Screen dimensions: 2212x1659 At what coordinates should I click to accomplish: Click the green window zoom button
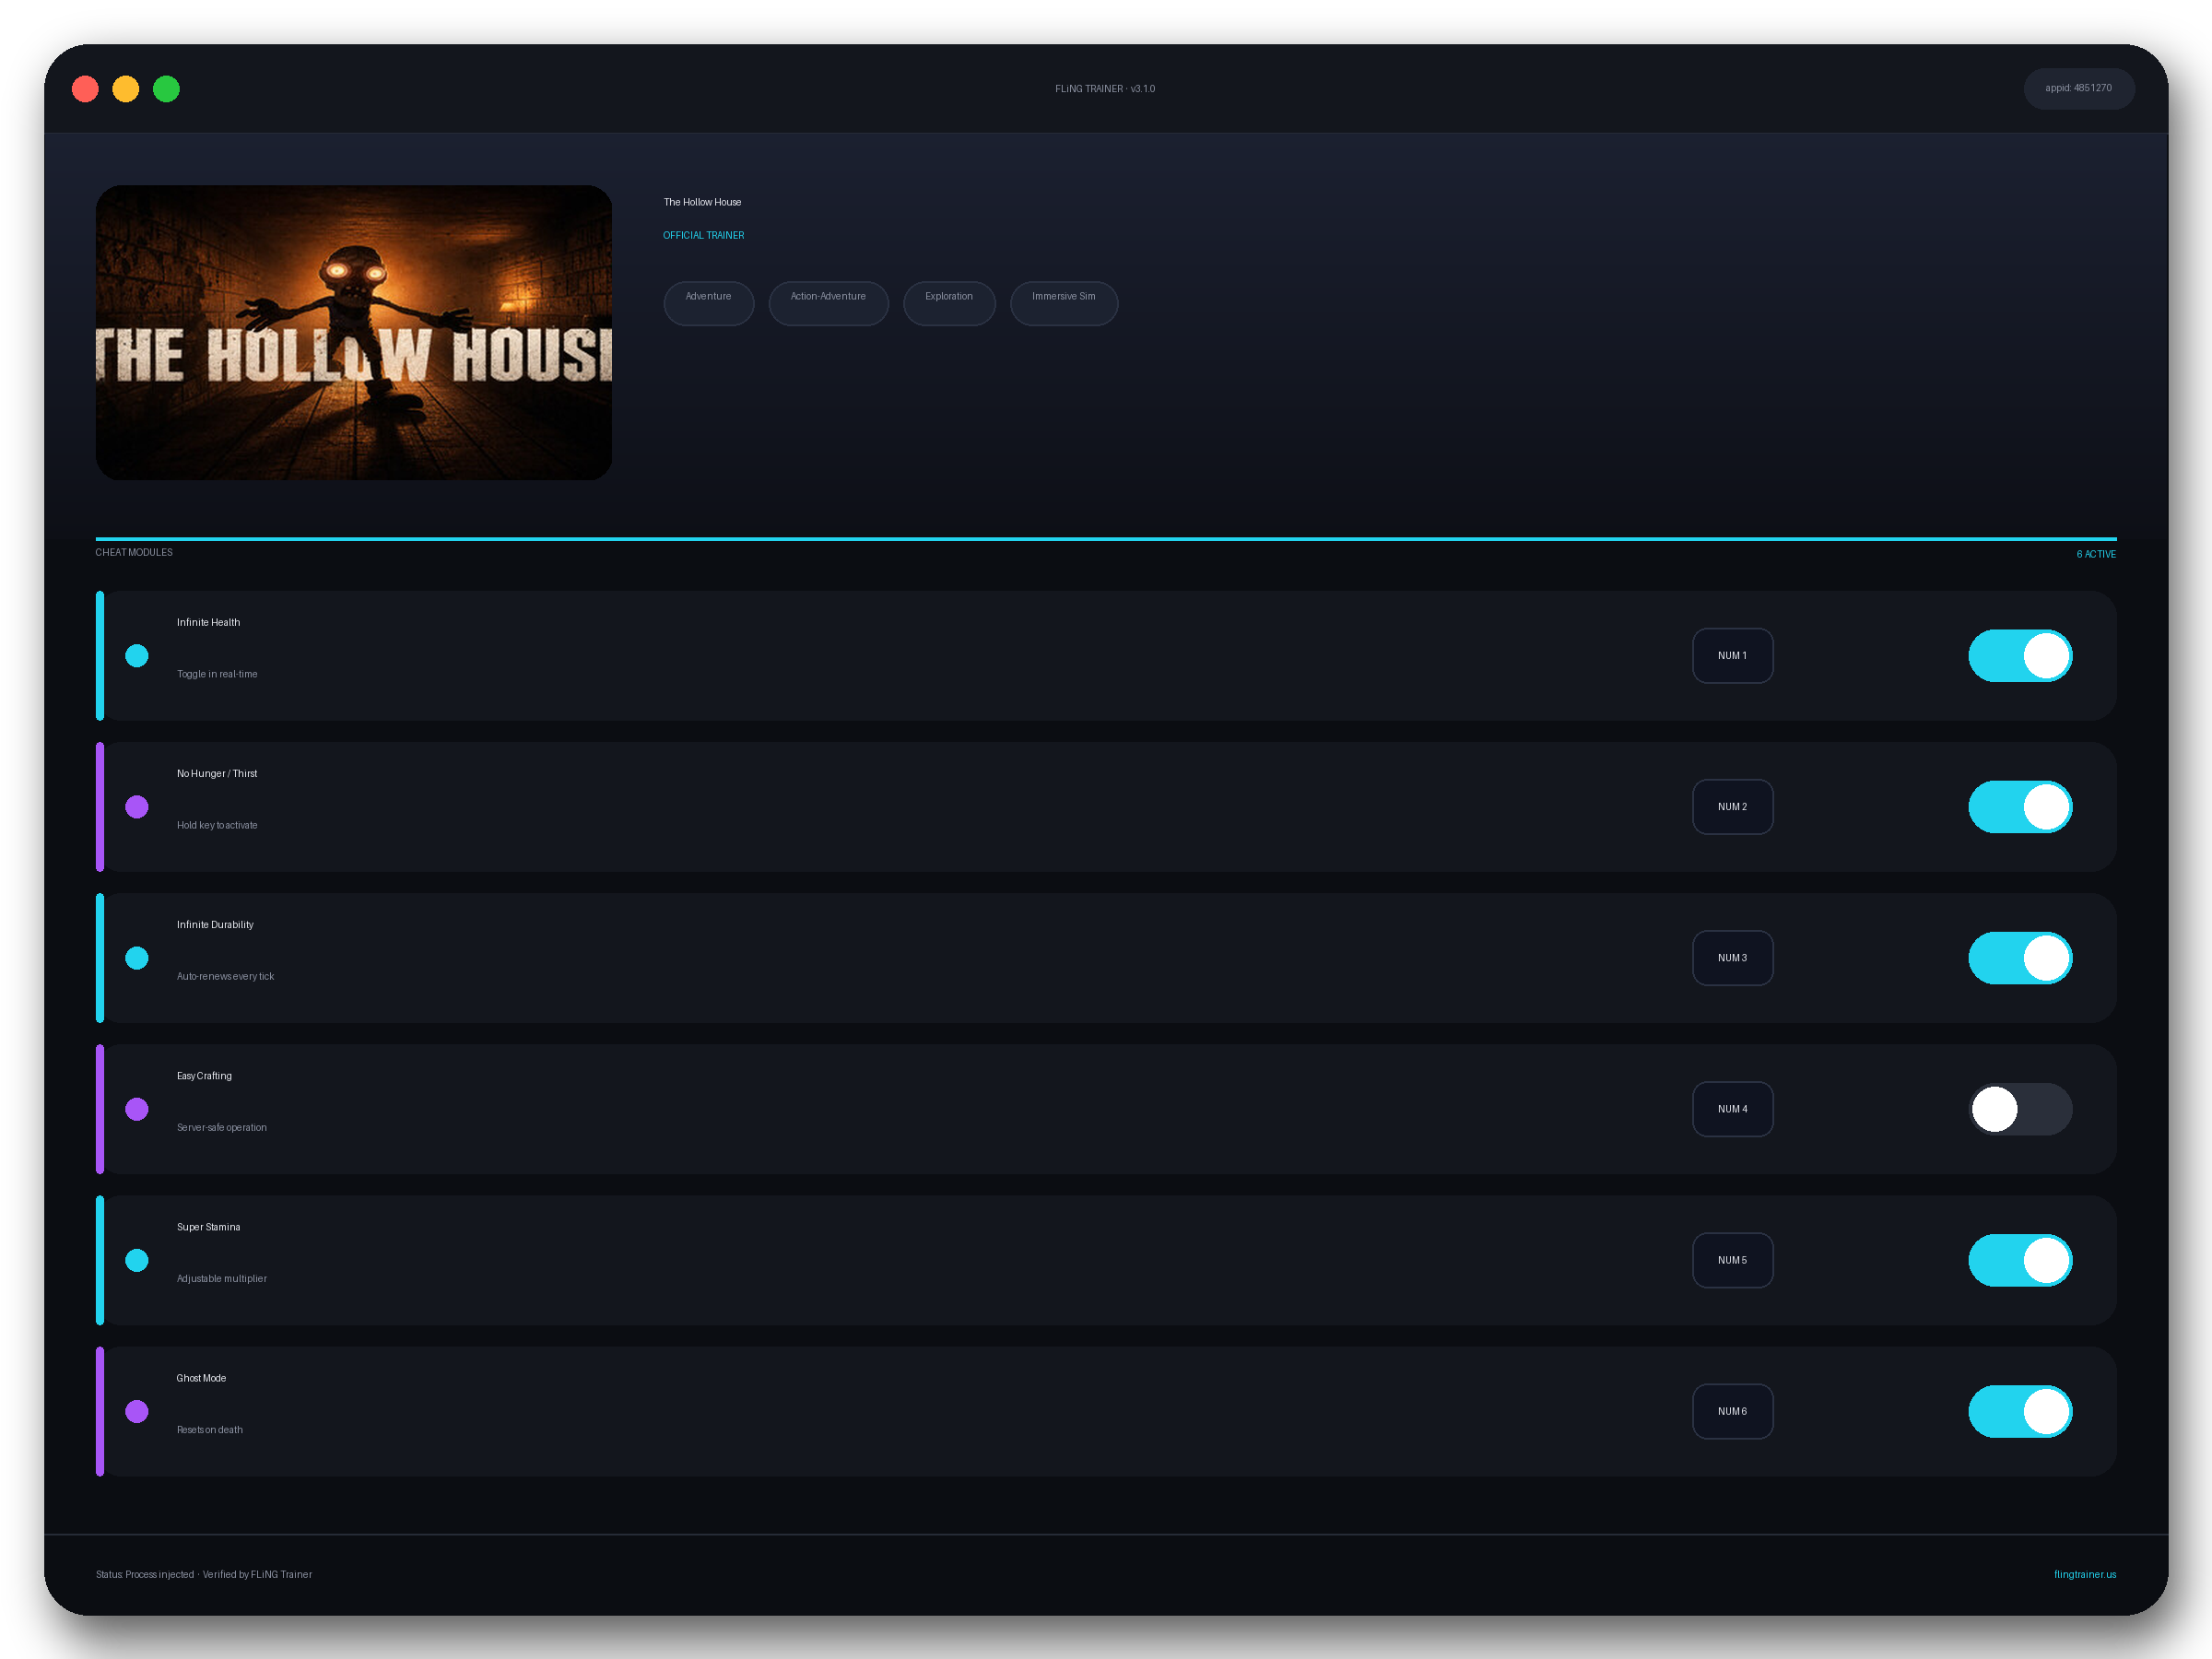pos(166,89)
